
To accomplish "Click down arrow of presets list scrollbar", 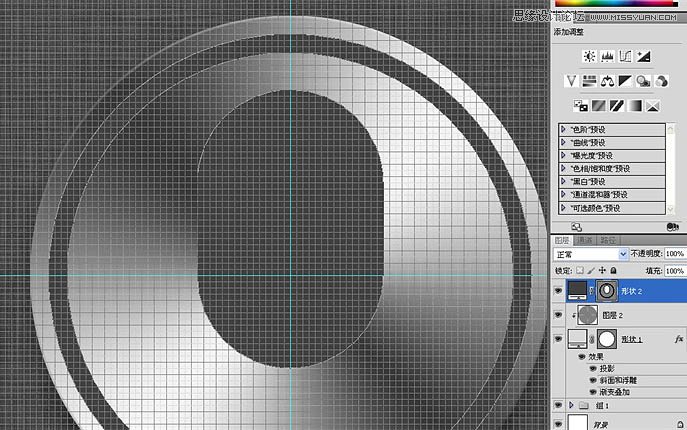I will click(670, 209).
